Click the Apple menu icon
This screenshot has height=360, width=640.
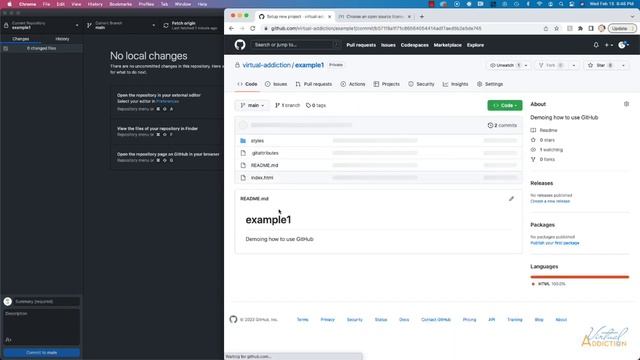(9, 4)
